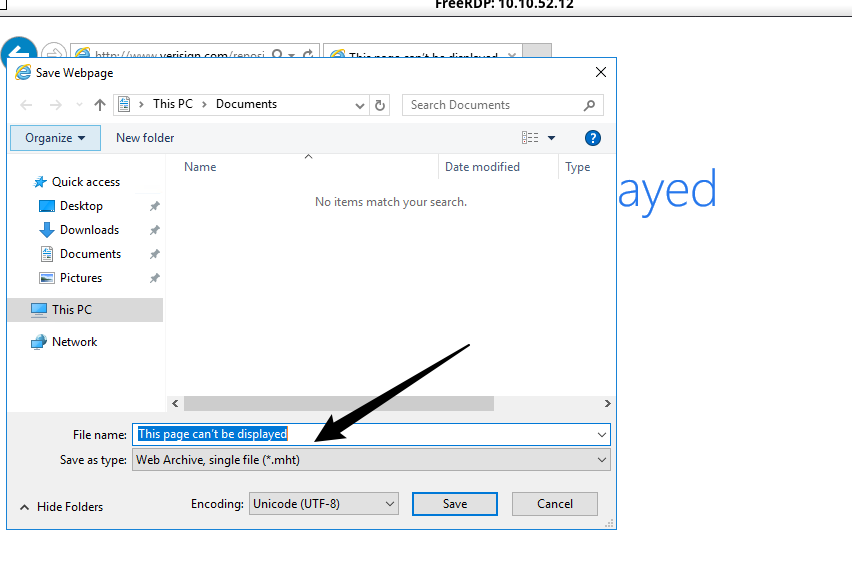Select Quick access in navigation pane
Screen dimensions: 852x571
click(86, 182)
